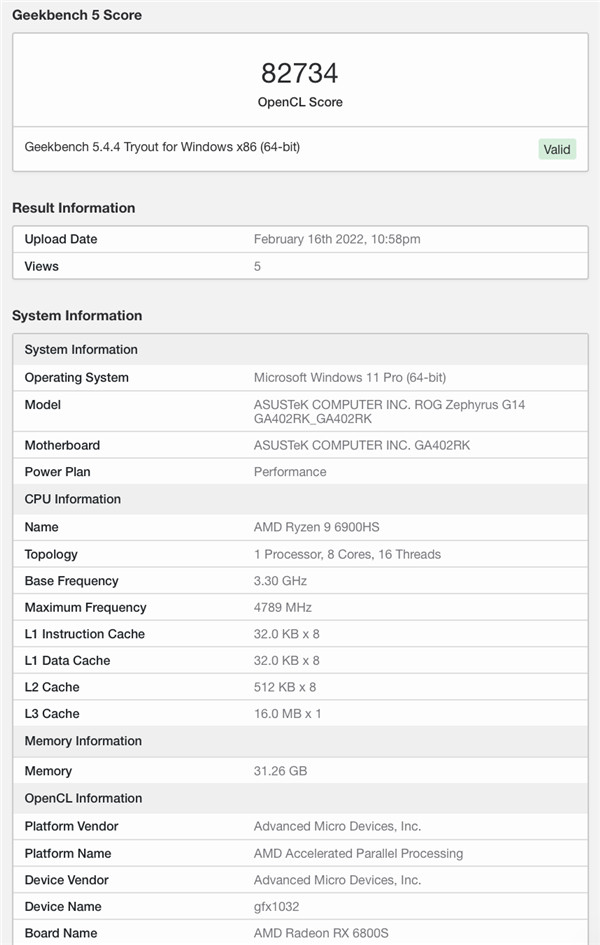The height and width of the screenshot is (945, 600).
Task: Click the Geekbench 5 Score heading
Action: (x=77, y=15)
